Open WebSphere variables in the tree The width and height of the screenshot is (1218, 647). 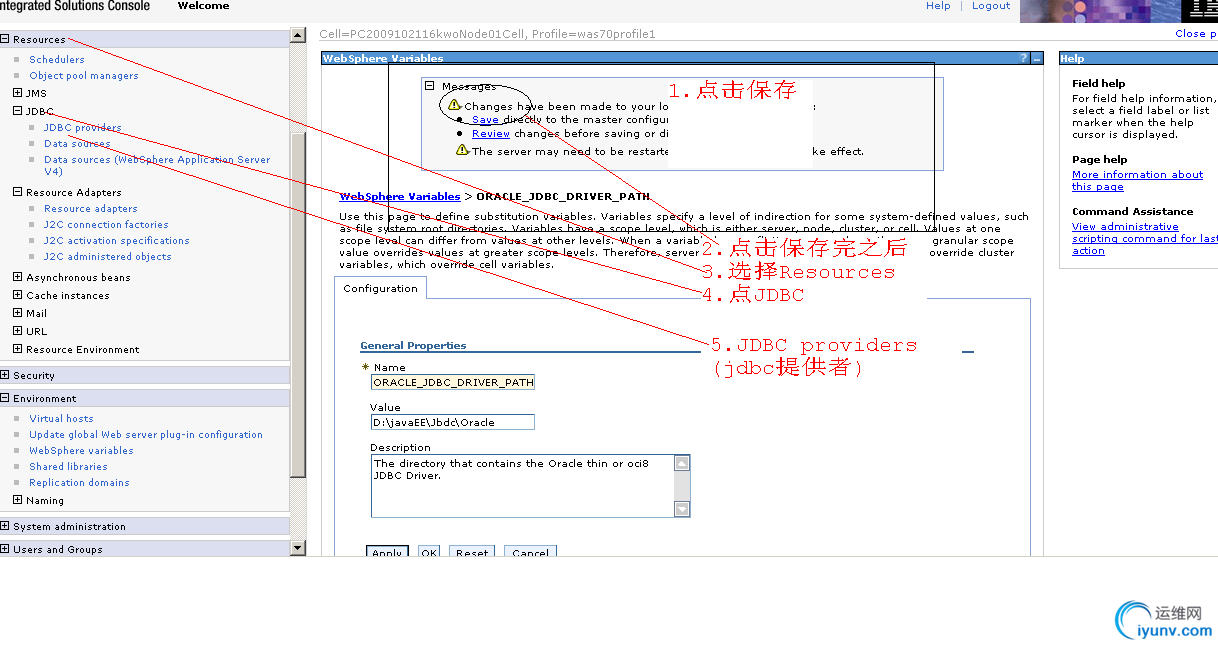(81, 451)
